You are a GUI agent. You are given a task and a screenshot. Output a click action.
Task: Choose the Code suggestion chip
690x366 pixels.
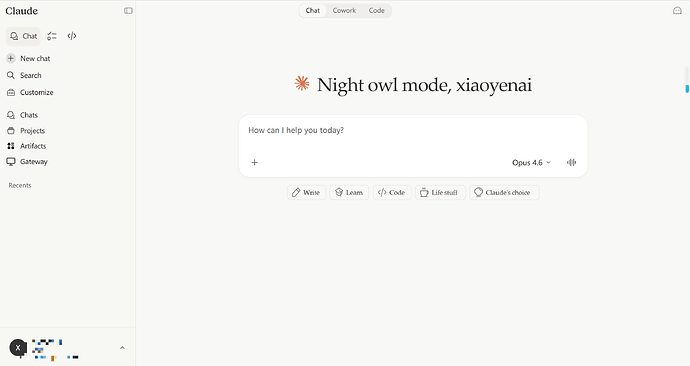tap(392, 193)
